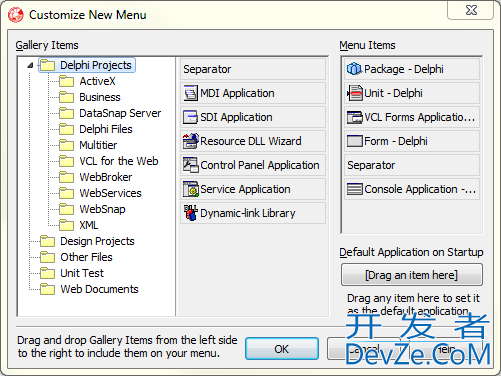501x376 pixels.
Task: Click the Dynamic-link Library DLL icon
Action: (191, 213)
